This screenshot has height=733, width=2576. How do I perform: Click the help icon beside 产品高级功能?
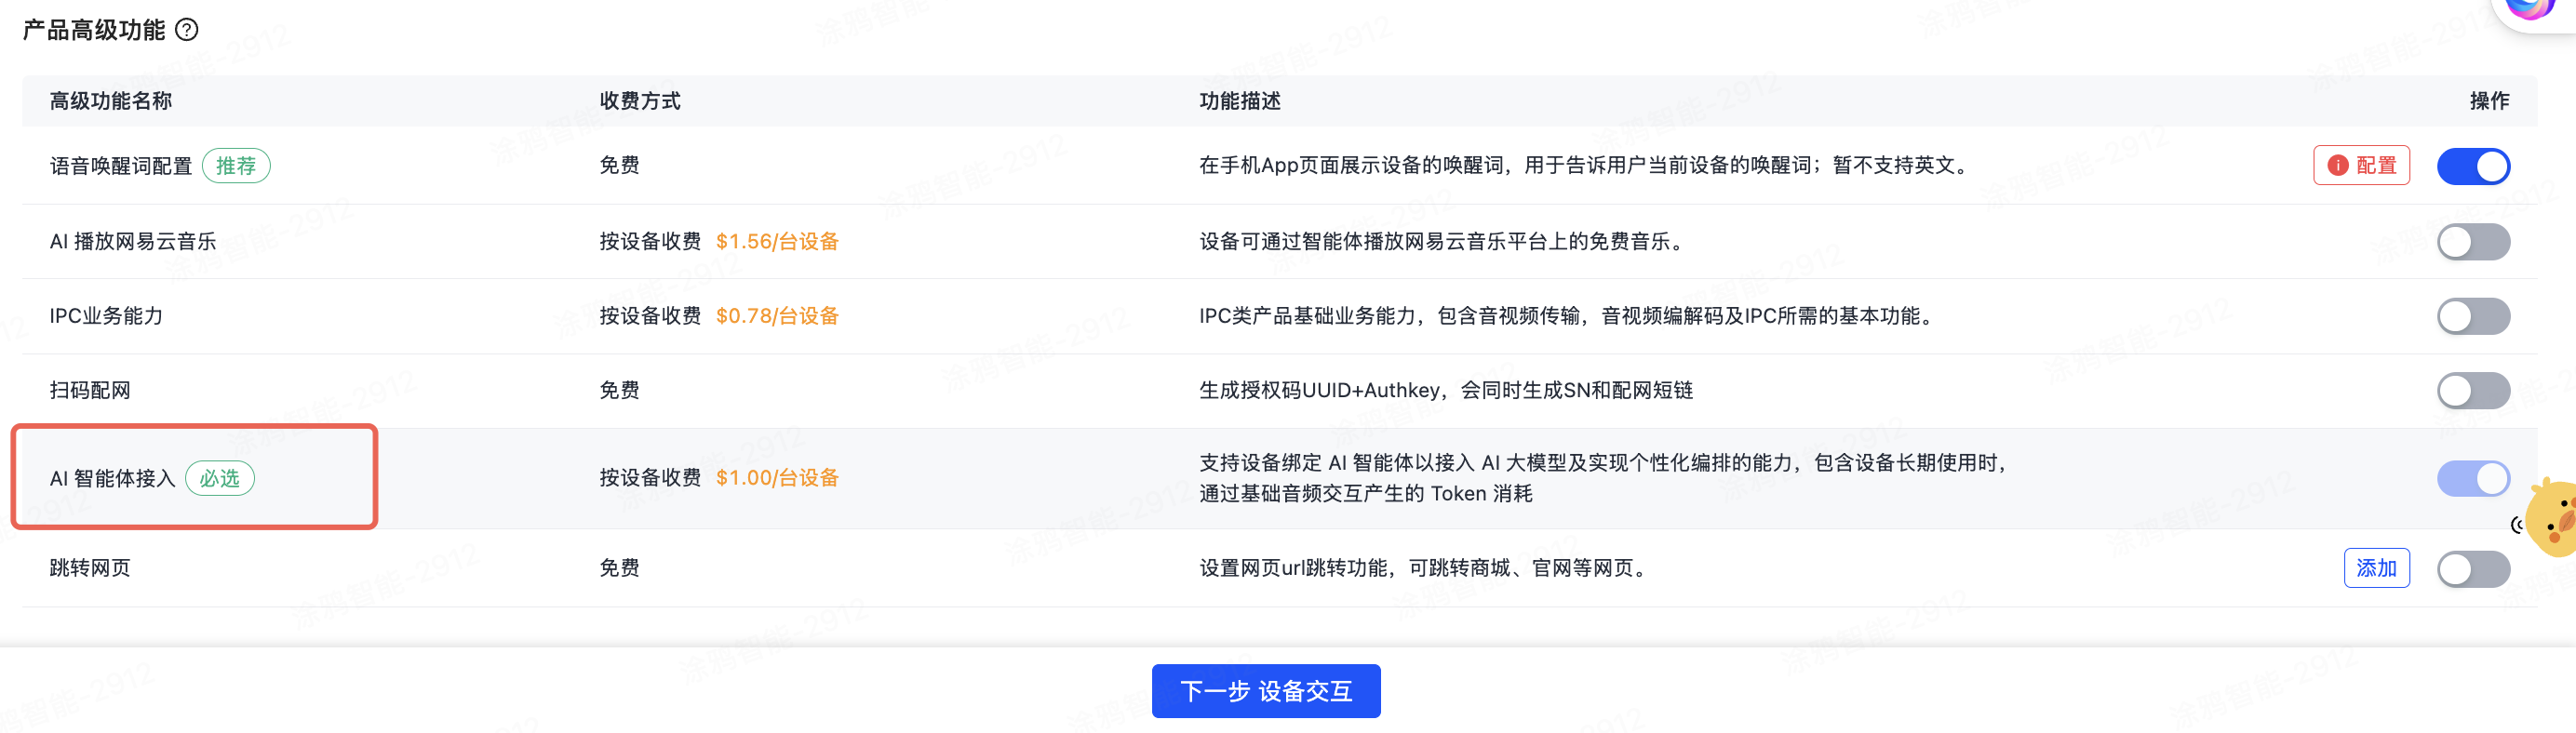tap(187, 30)
